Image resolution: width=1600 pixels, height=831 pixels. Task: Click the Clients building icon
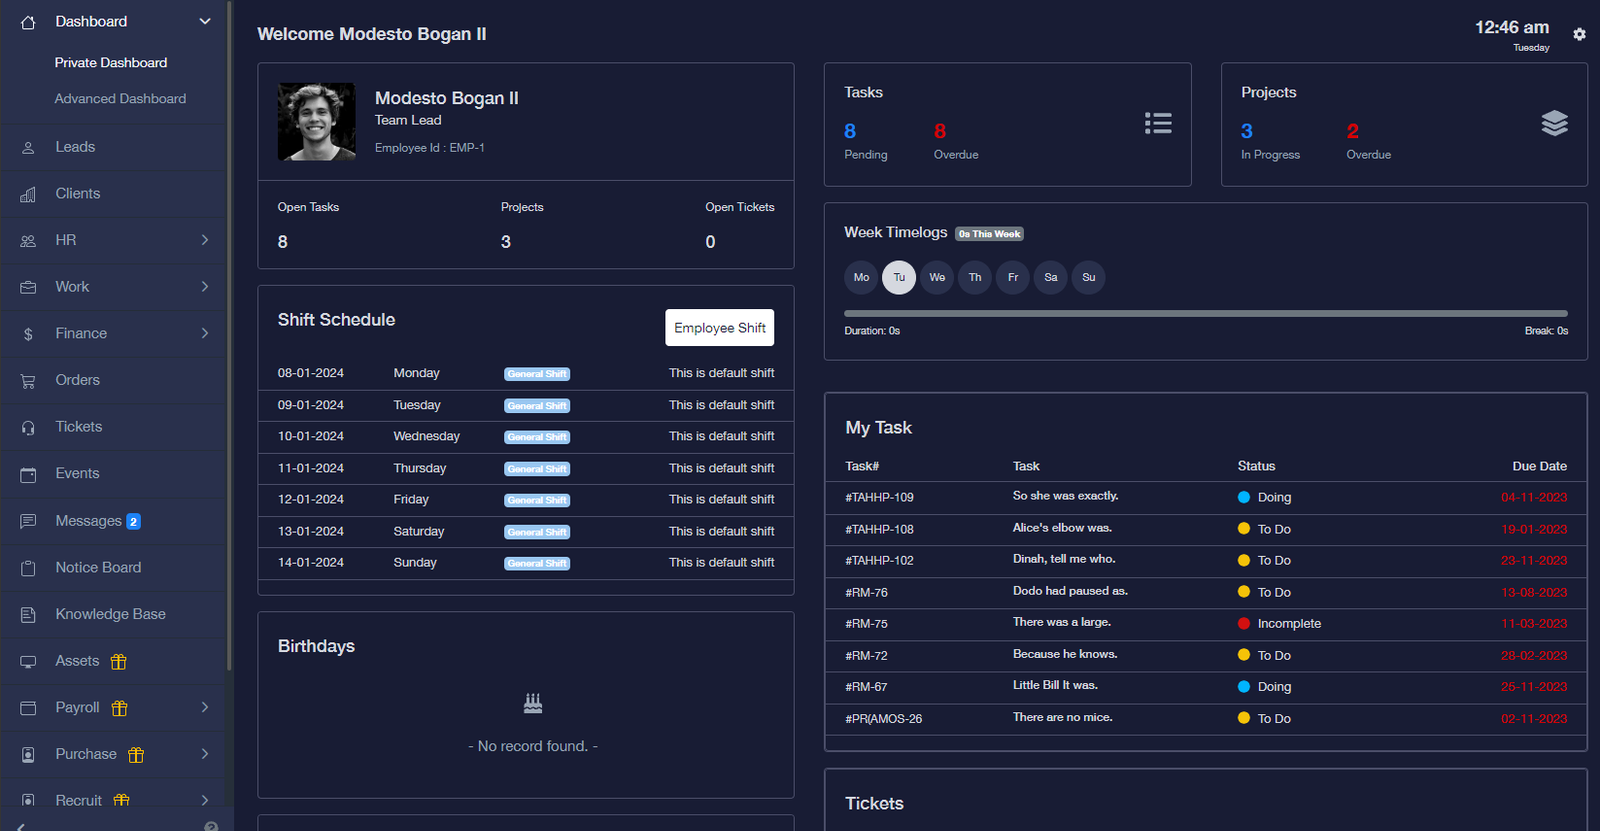click(28, 194)
